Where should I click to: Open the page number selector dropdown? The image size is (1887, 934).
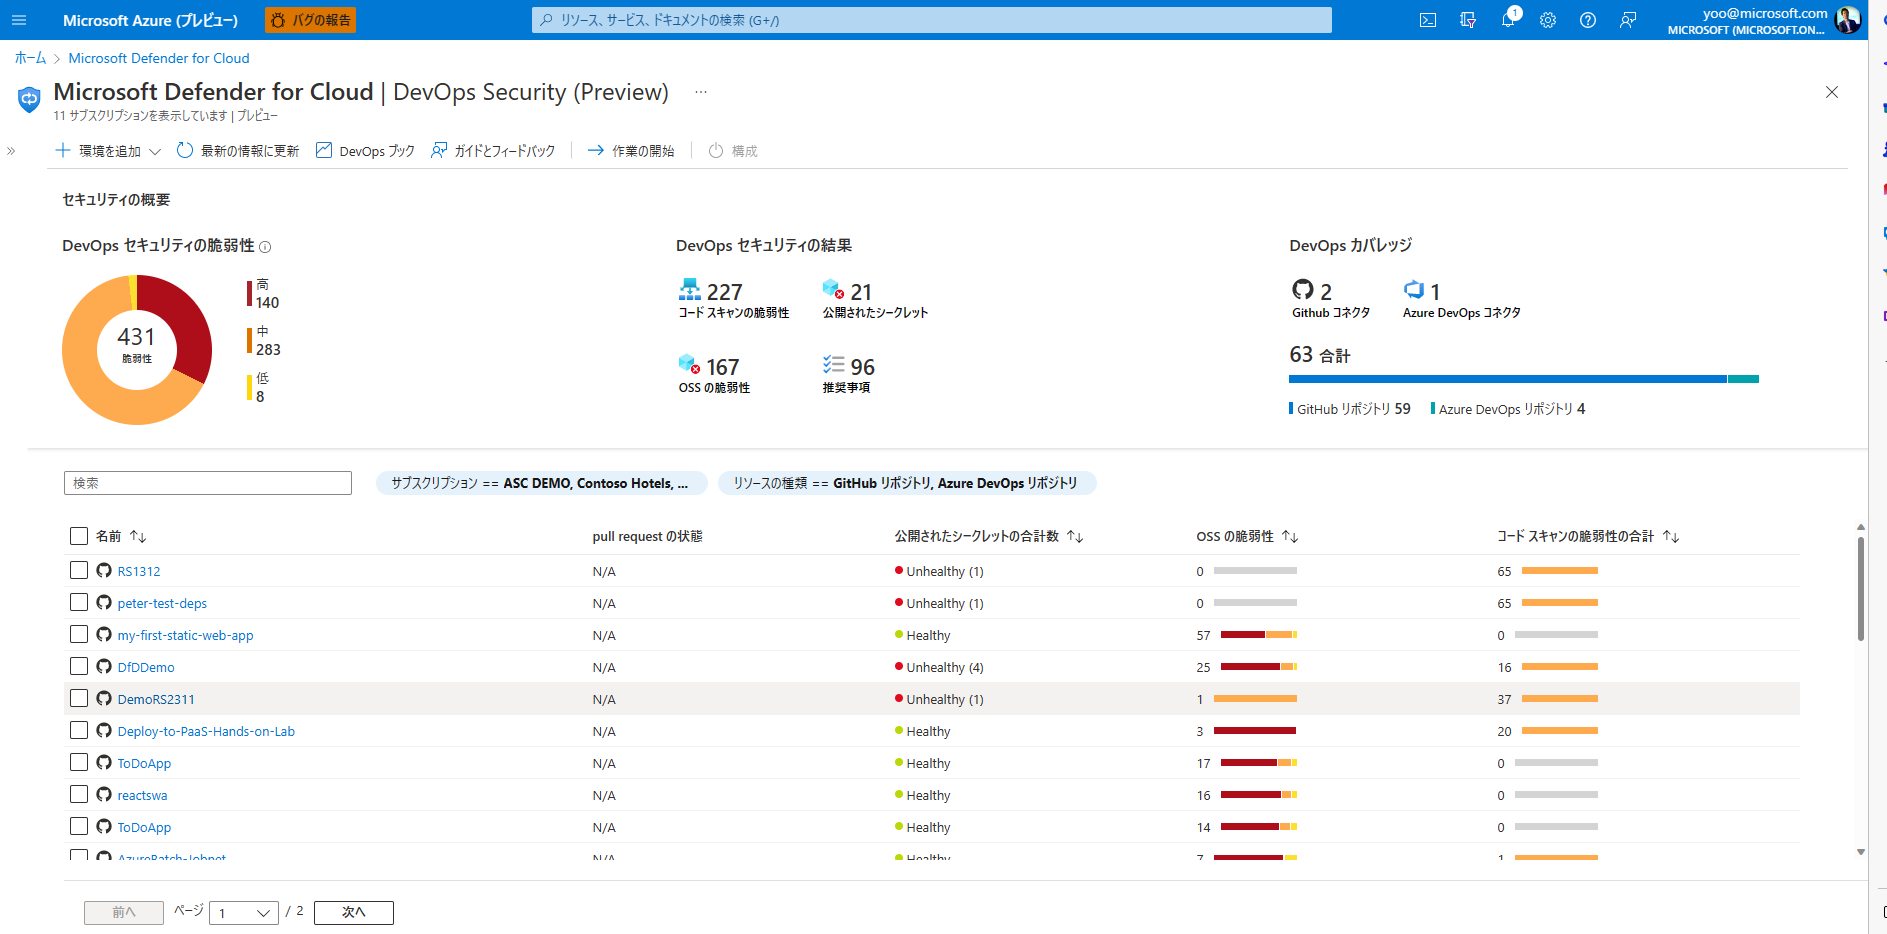[x=243, y=912]
